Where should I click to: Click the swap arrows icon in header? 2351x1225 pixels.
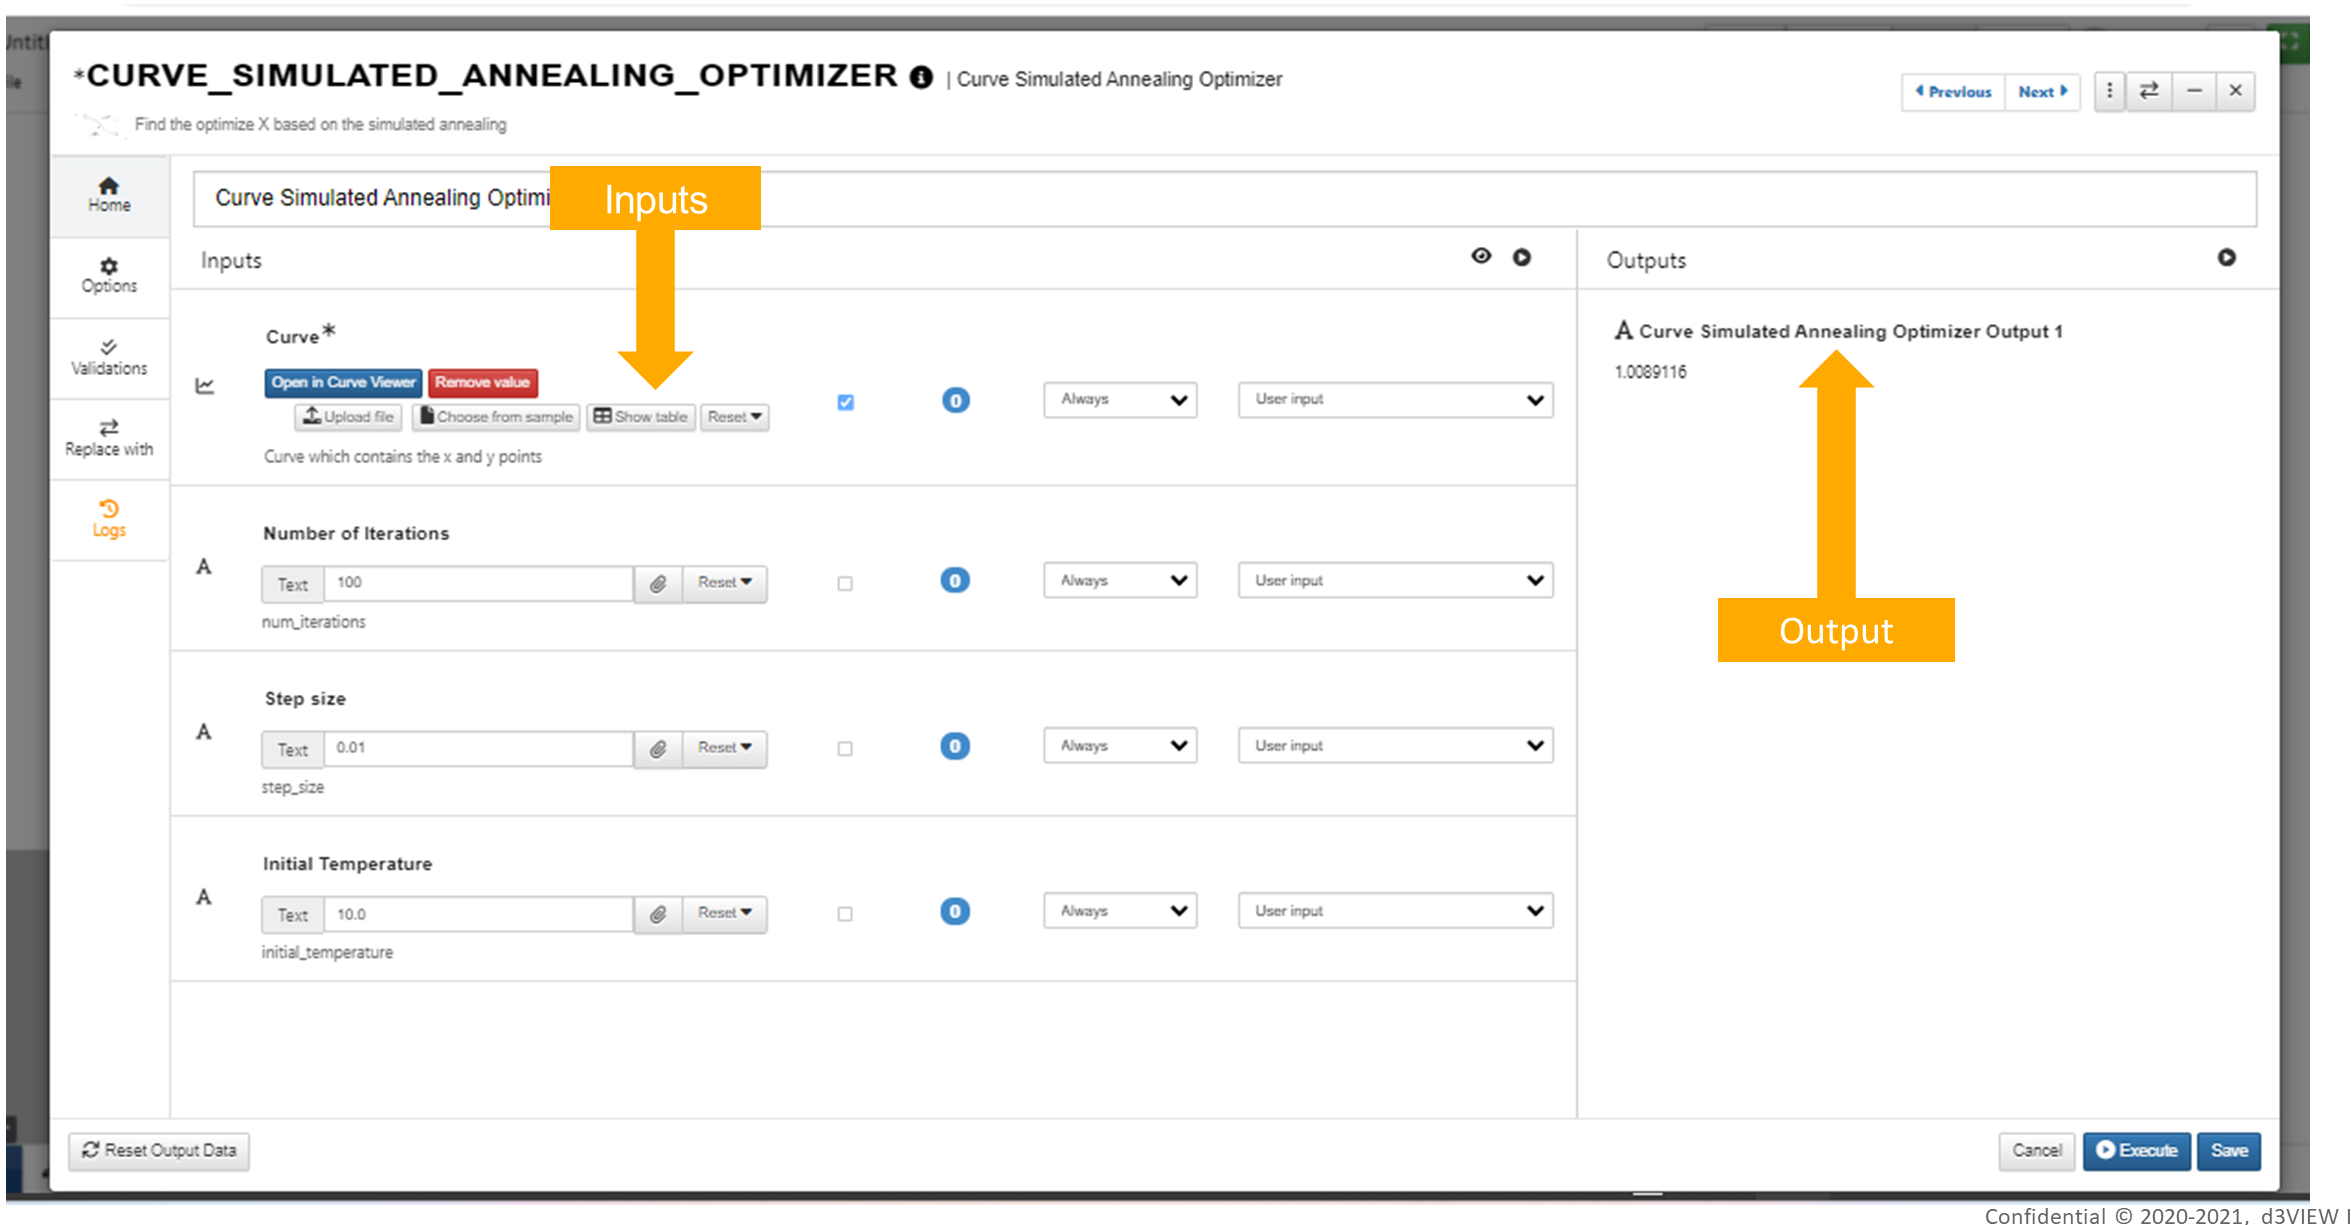tap(2148, 91)
